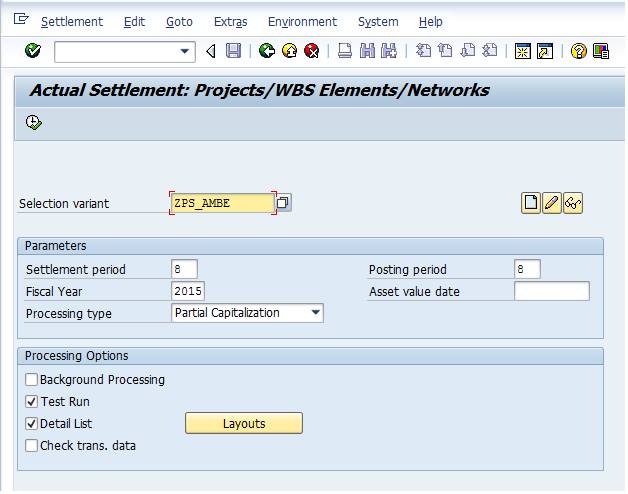Click the green checkmark Enter icon

pos(32,50)
